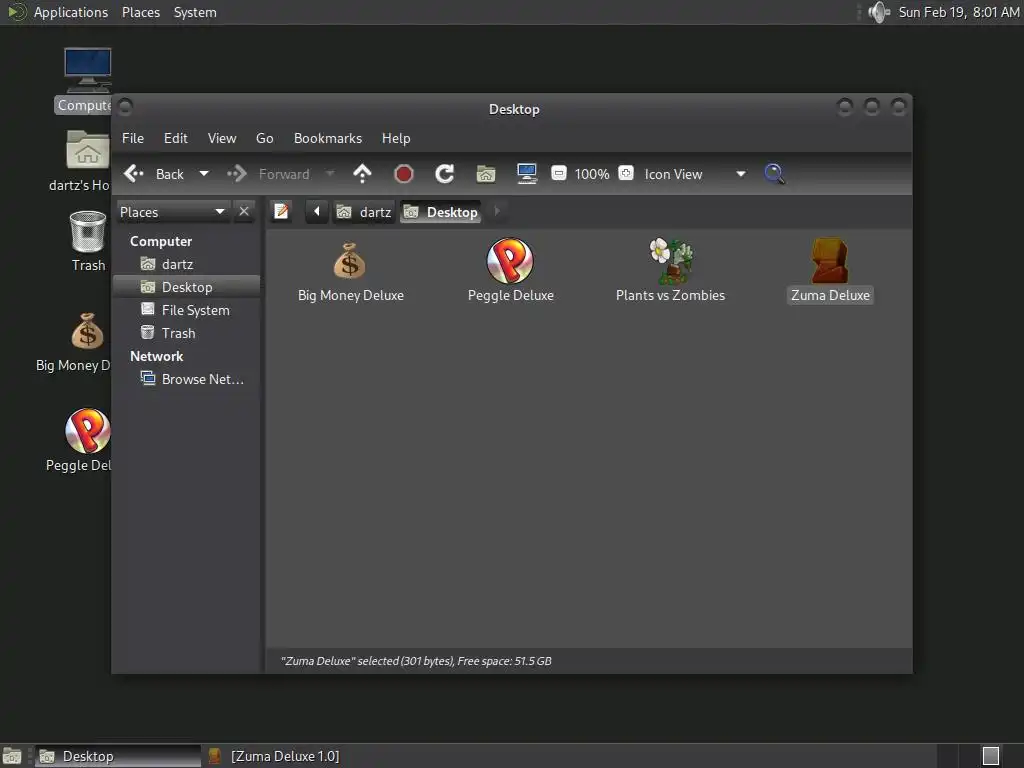Click the status bar selection text

416,661
